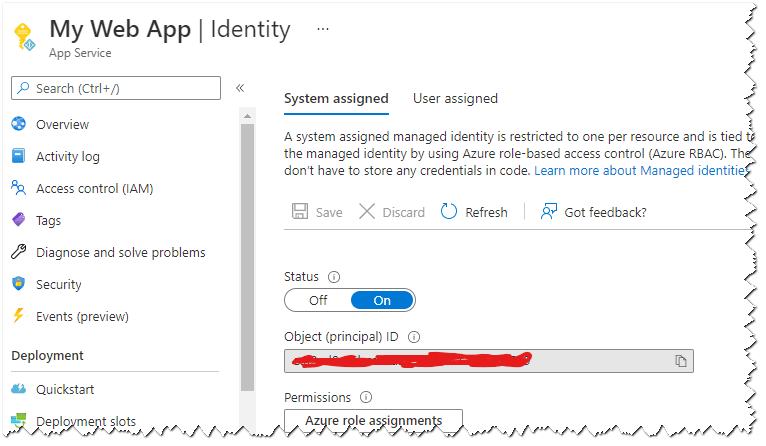Image resolution: width=766 pixels, height=446 pixels.
Task: Click the Refresh button label
Action: 486,212
